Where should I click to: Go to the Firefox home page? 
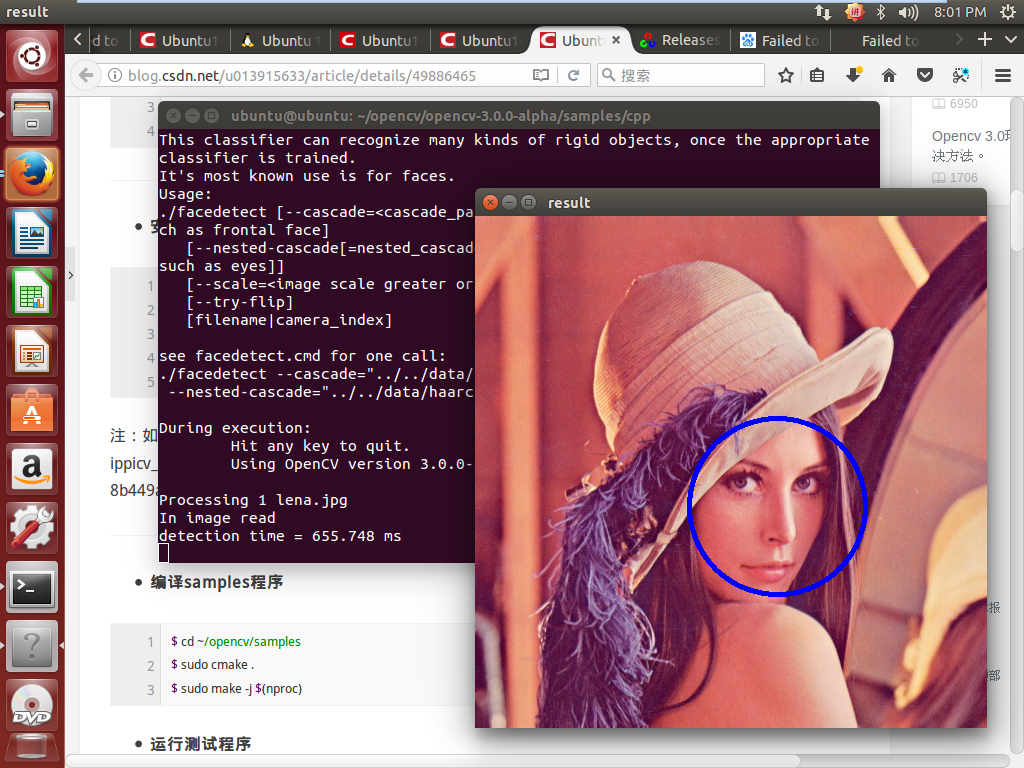click(889, 75)
